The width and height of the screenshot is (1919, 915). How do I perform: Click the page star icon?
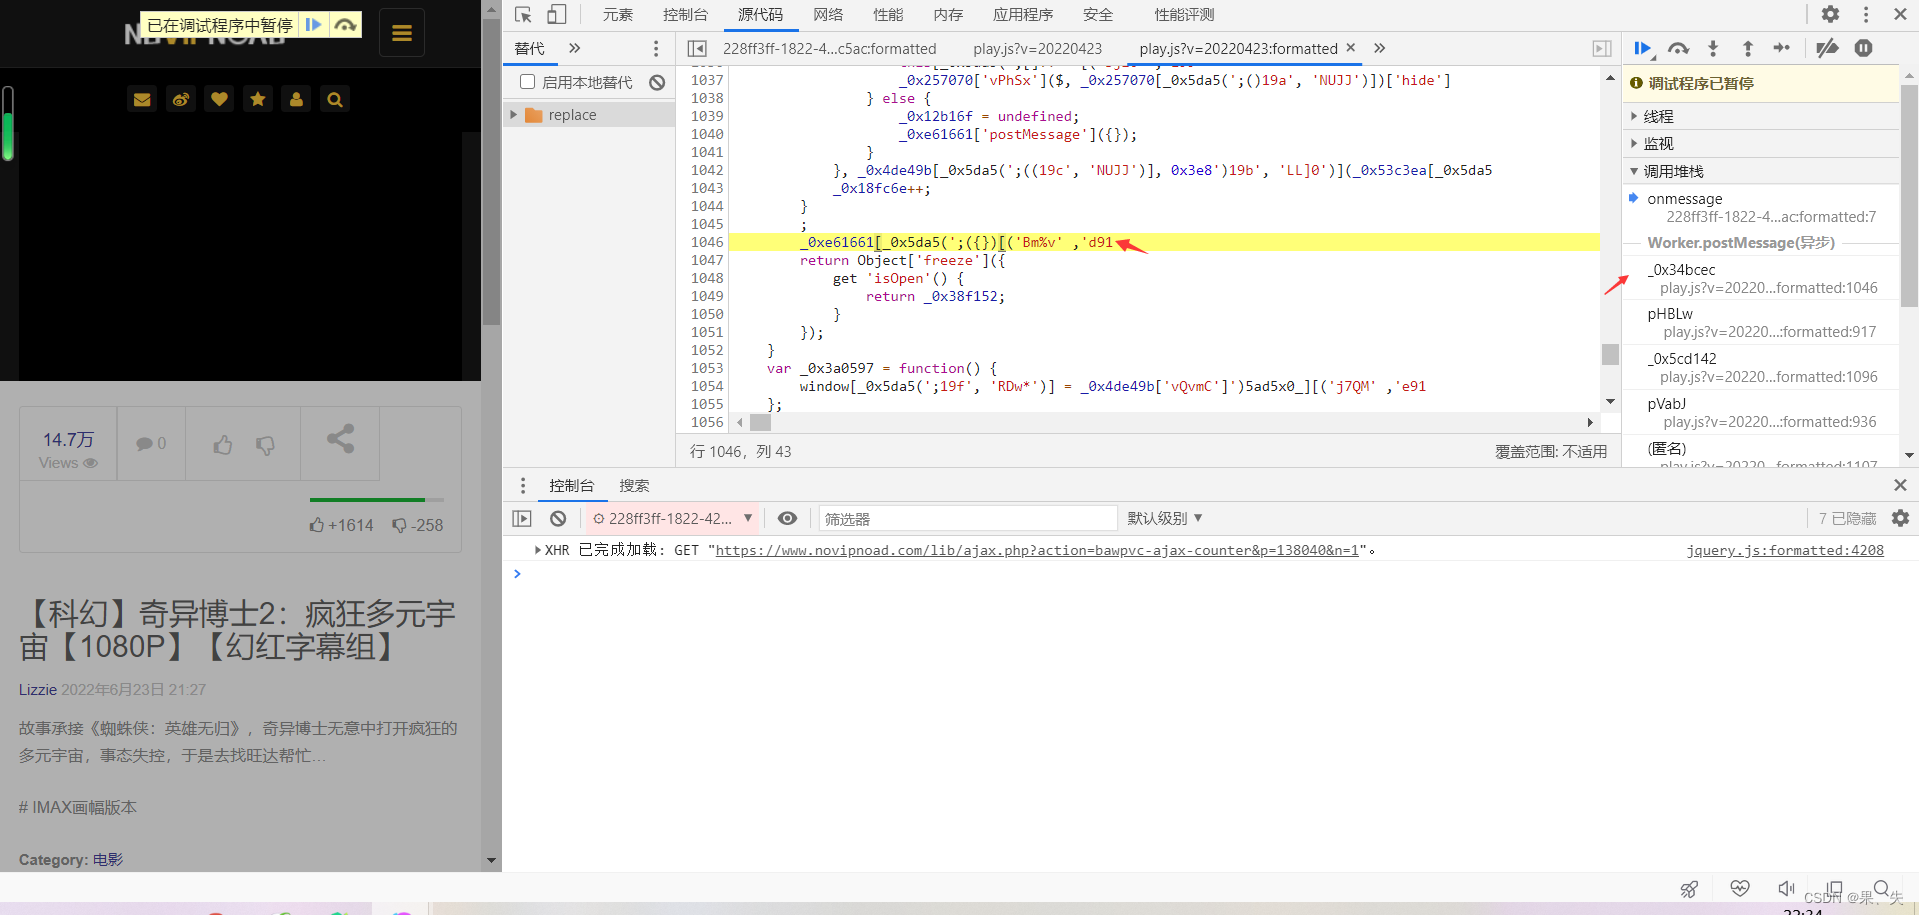click(258, 99)
